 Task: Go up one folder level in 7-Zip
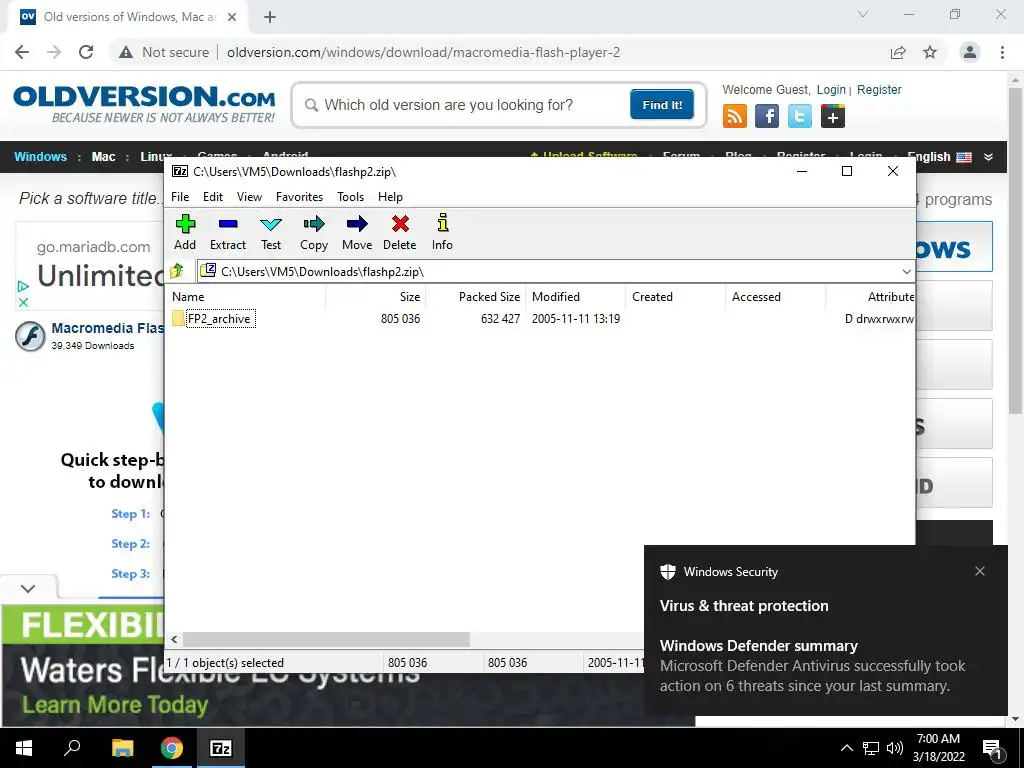[x=177, y=271]
